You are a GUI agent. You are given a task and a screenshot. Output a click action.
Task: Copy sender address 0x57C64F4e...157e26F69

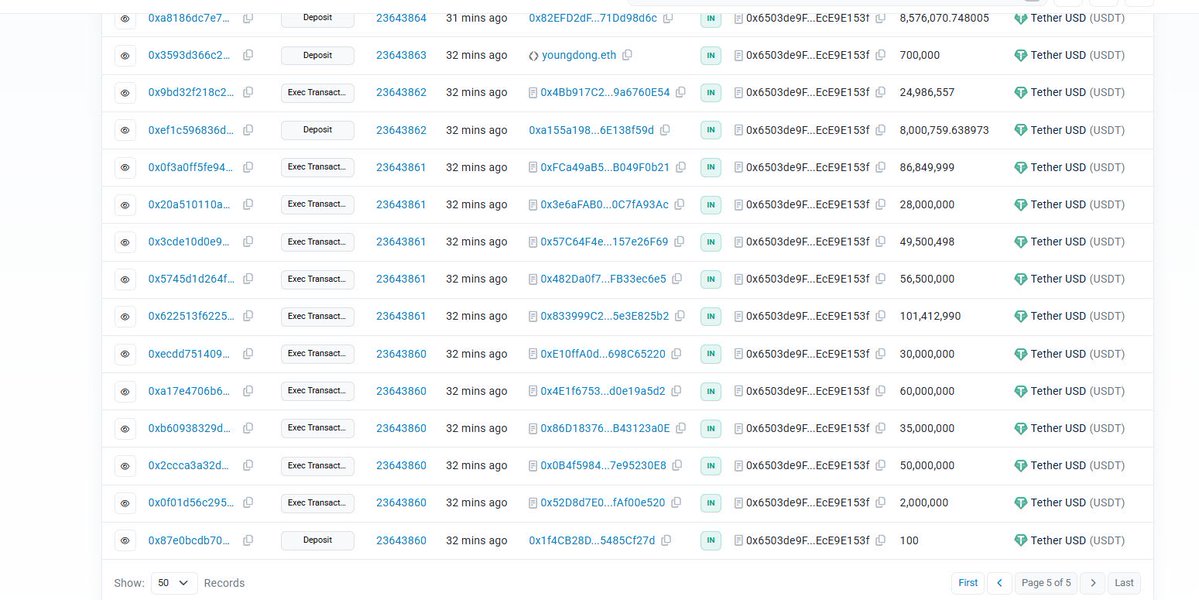(679, 242)
